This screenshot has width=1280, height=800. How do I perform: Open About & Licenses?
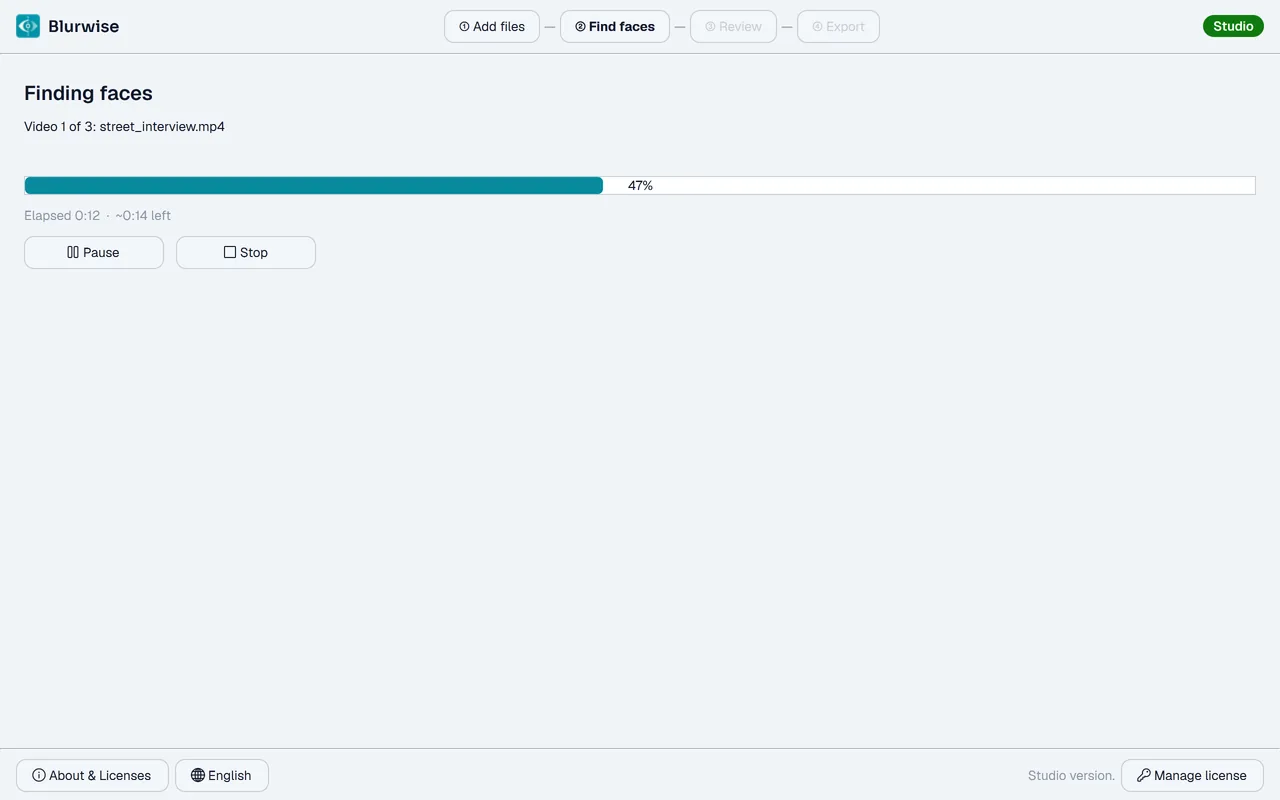coord(92,775)
